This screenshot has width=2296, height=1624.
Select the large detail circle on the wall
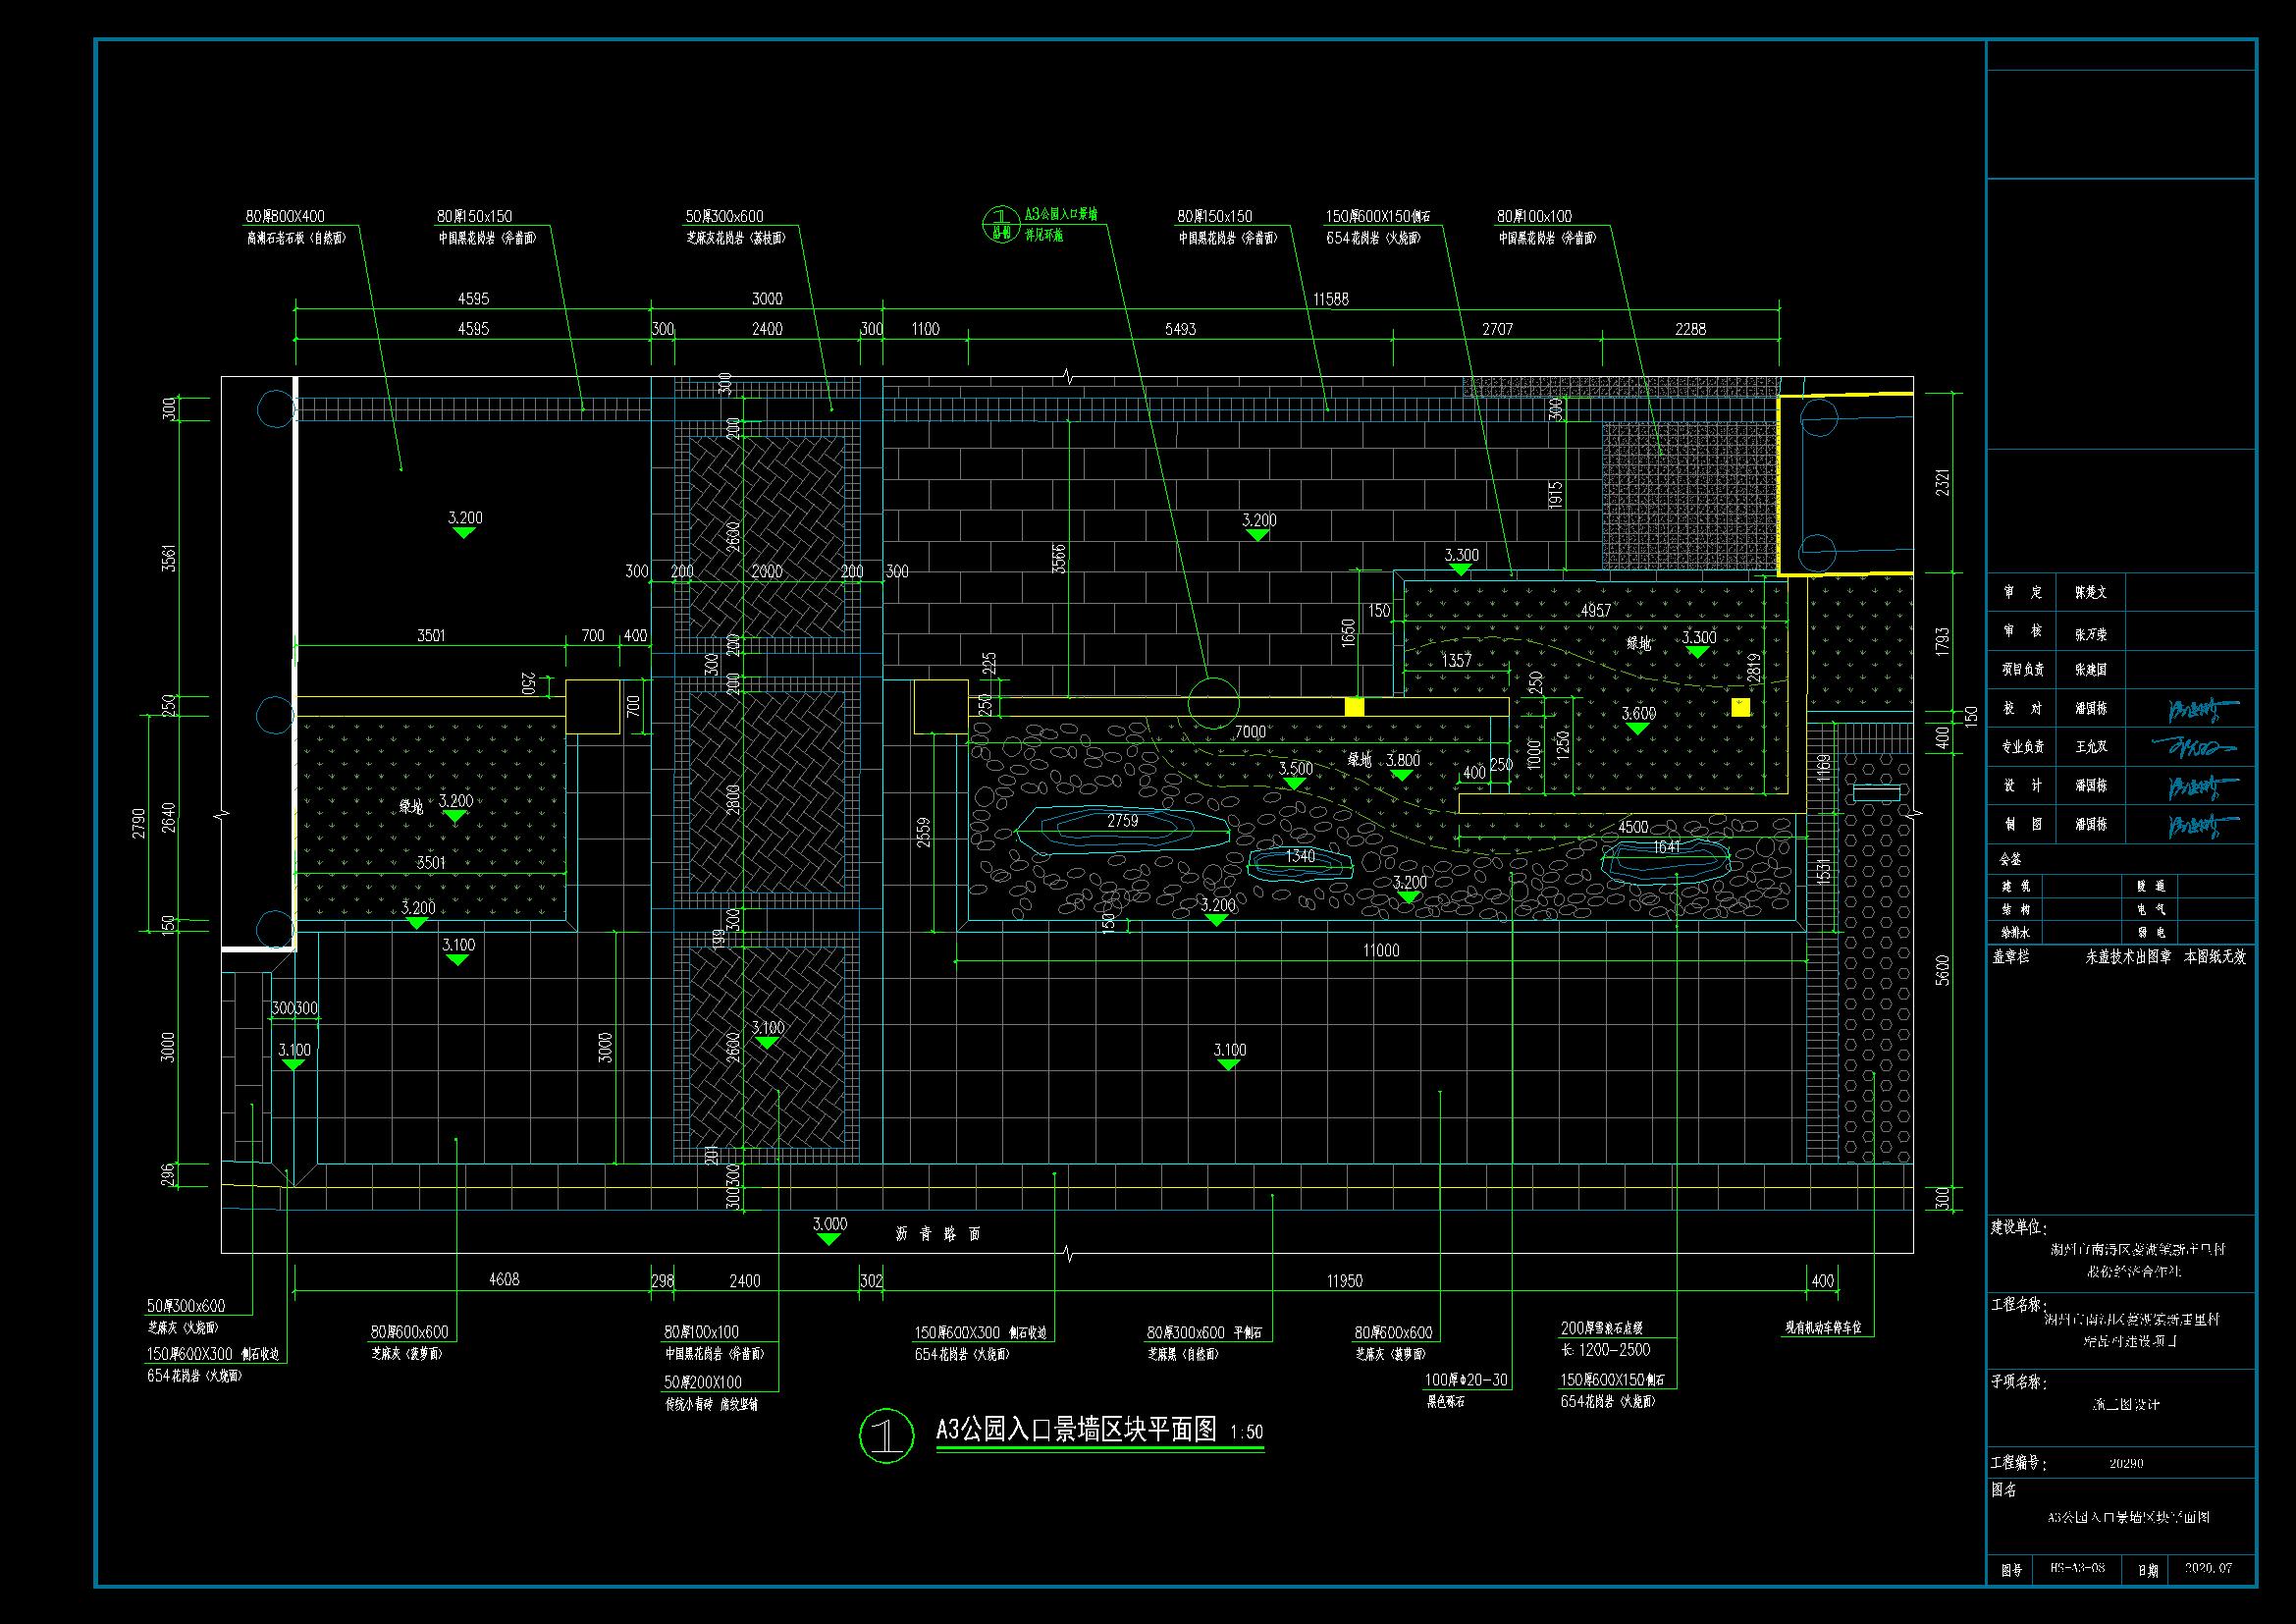tap(1212, 702)
